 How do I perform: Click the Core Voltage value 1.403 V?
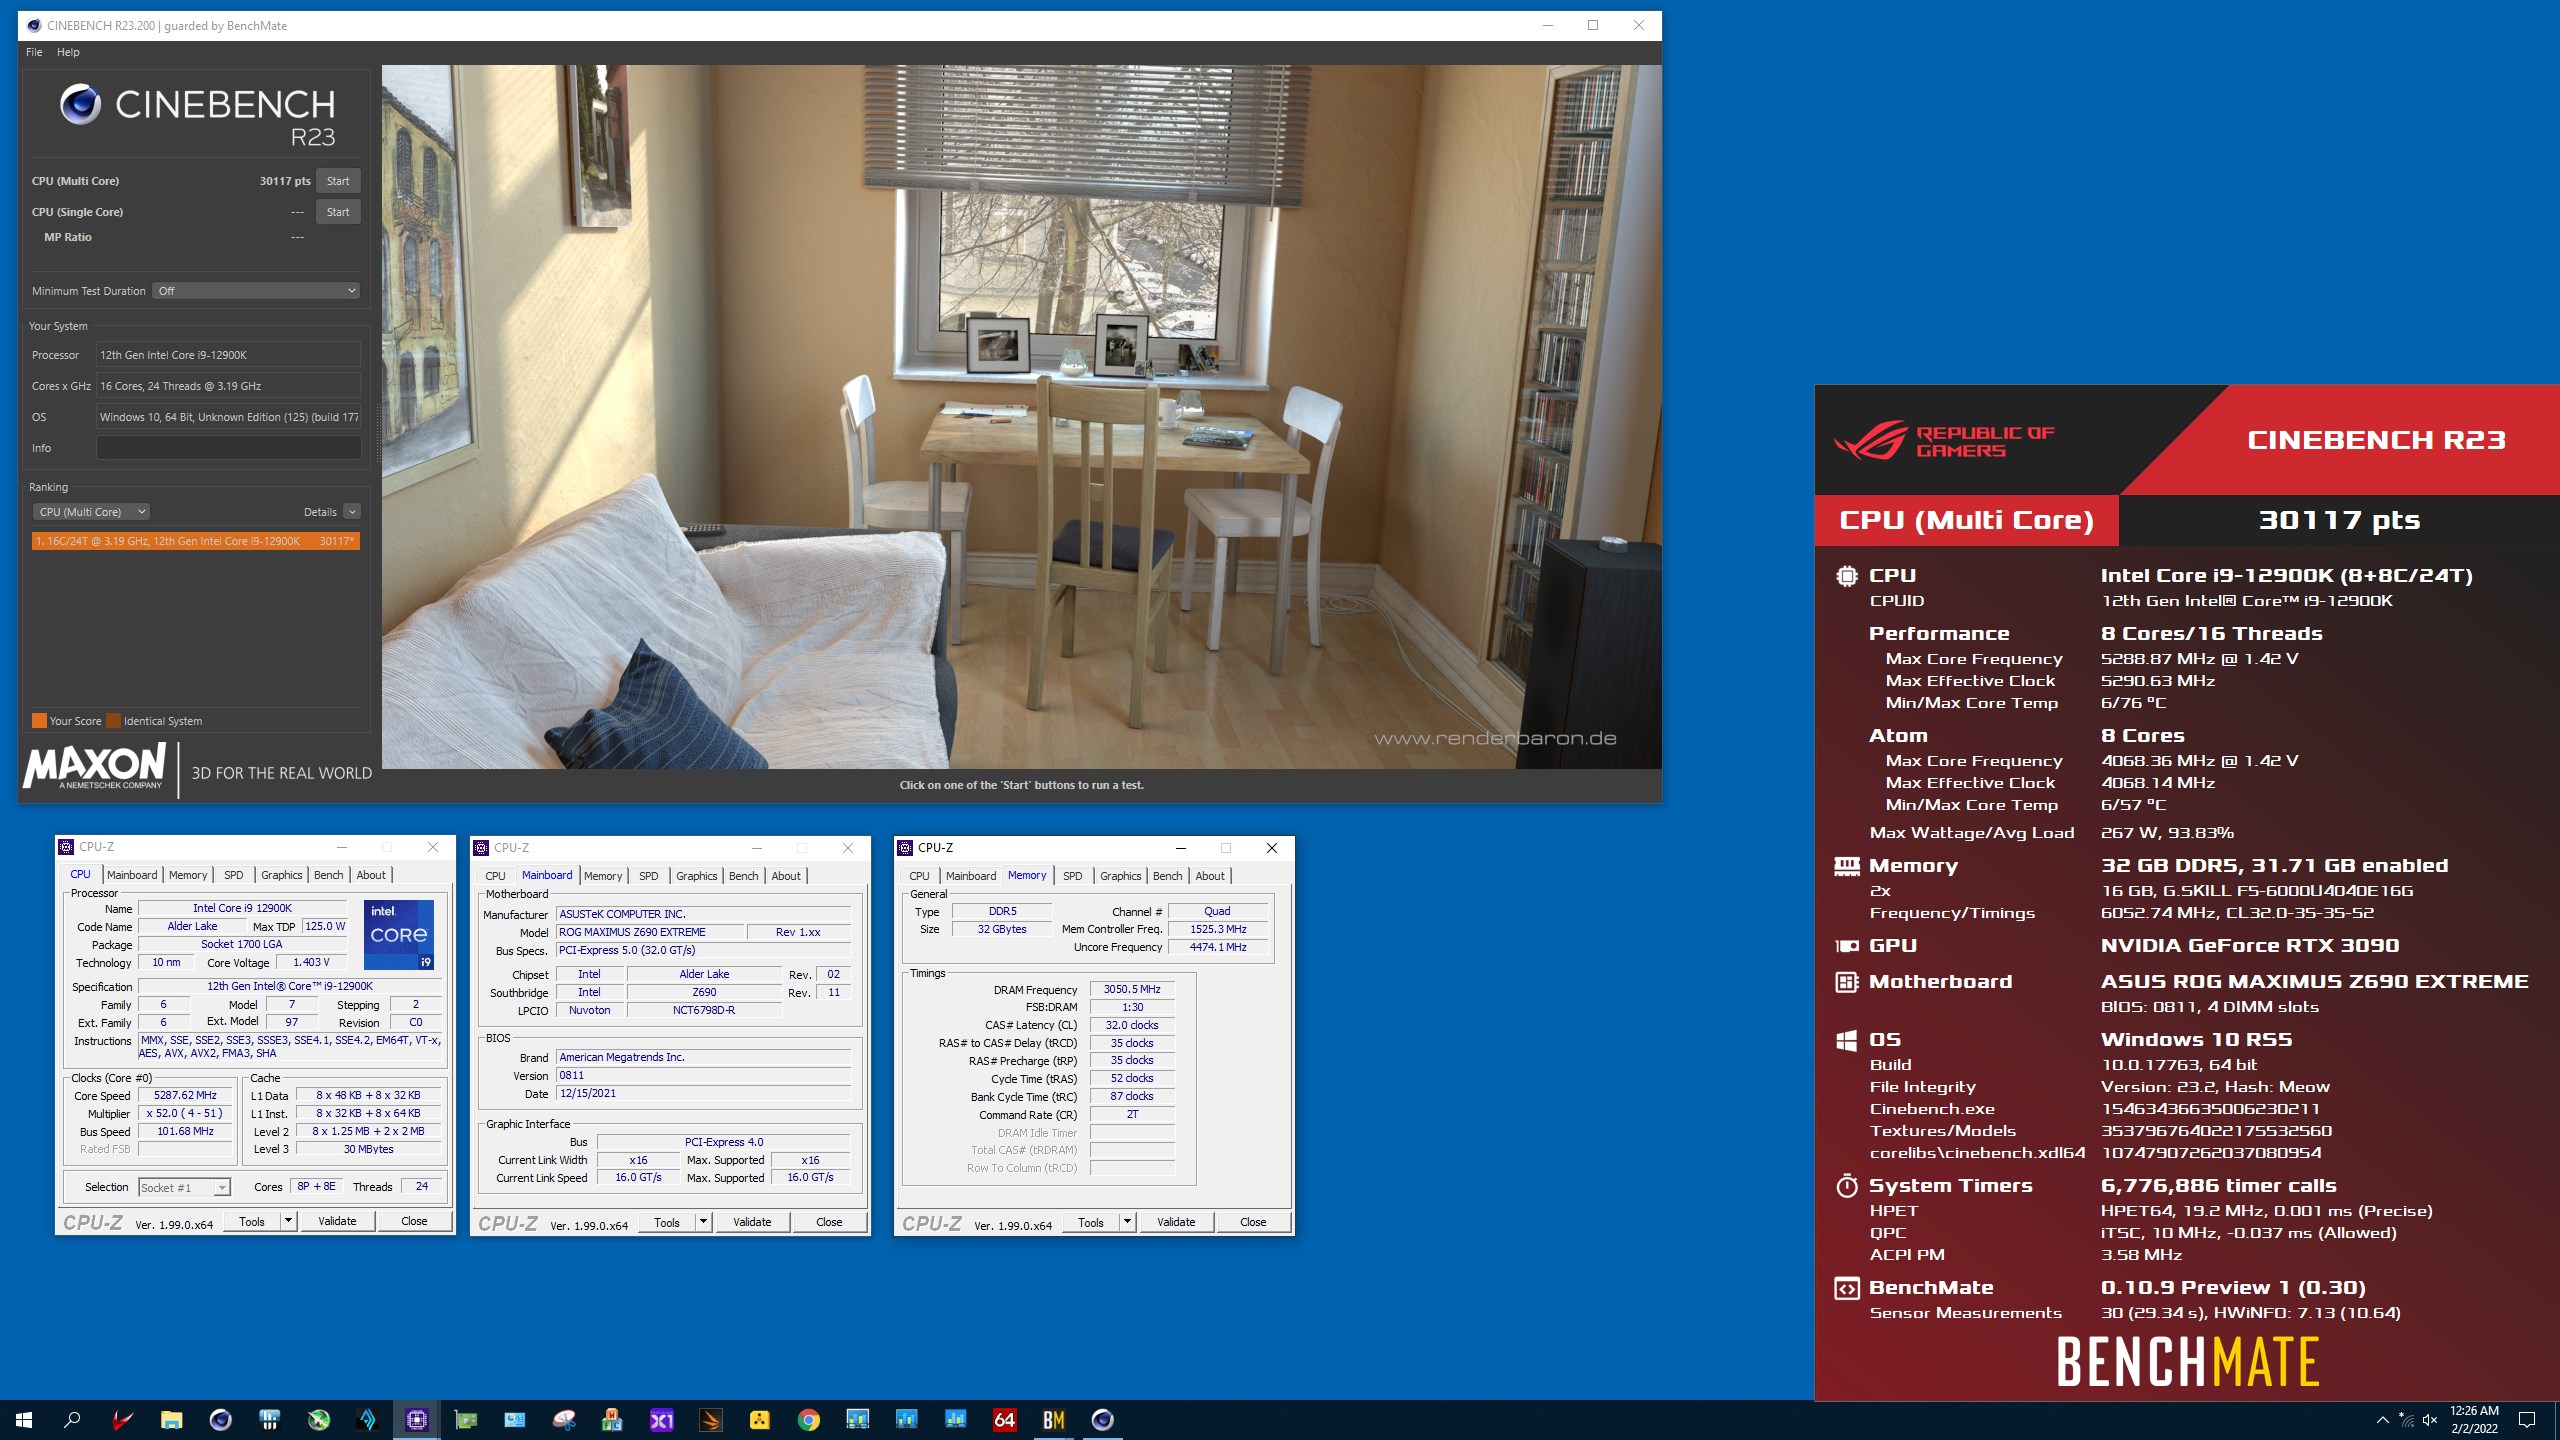(x=311, y=962)
